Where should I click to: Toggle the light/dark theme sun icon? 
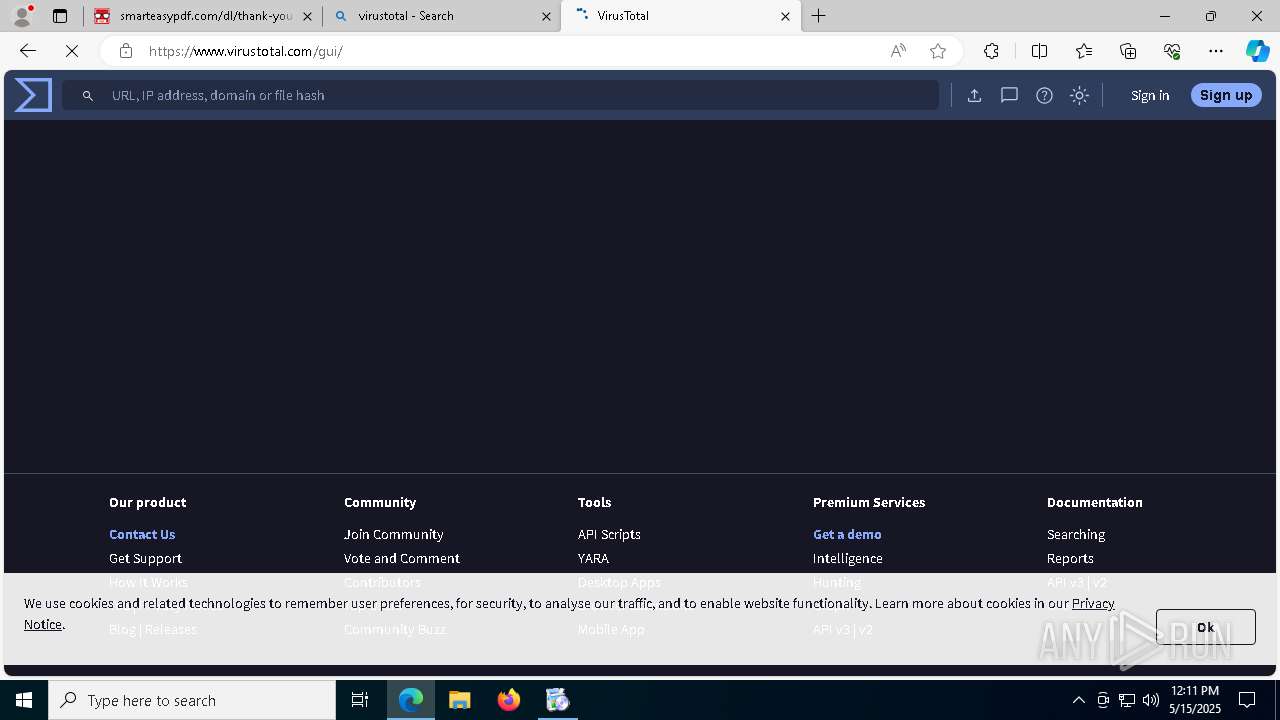click(1079, 96)
